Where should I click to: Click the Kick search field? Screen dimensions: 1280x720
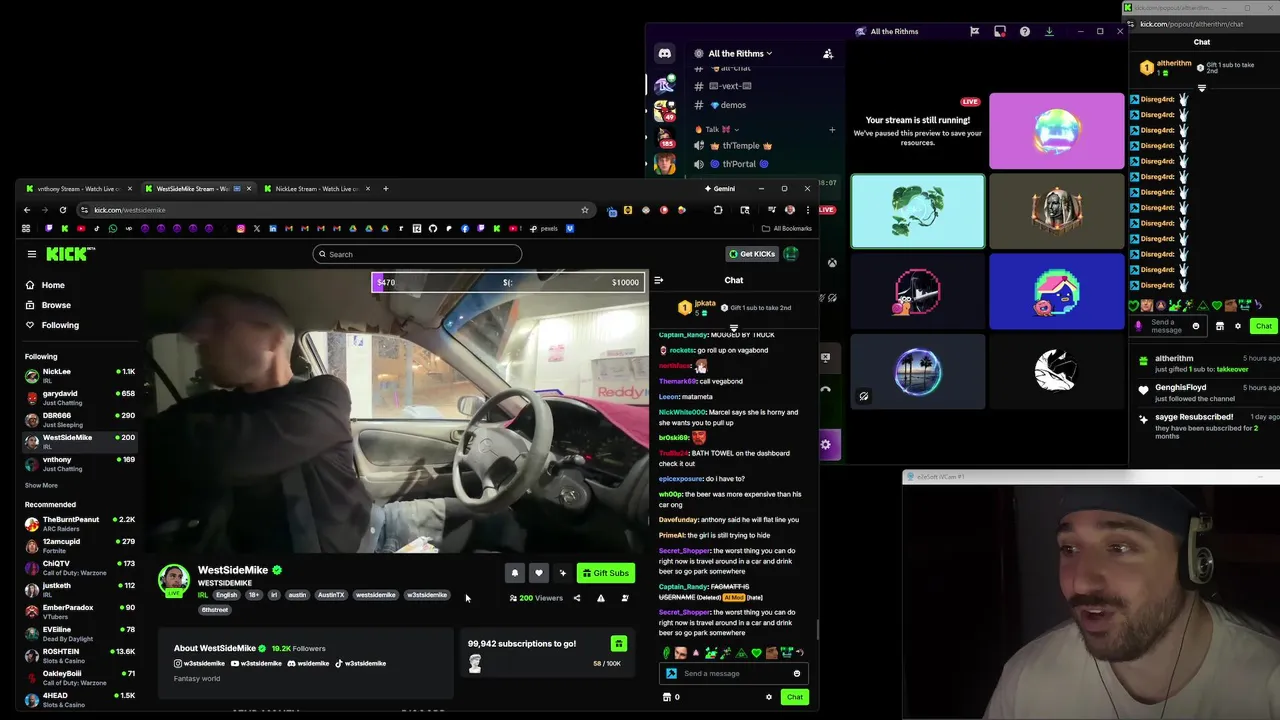417,254
